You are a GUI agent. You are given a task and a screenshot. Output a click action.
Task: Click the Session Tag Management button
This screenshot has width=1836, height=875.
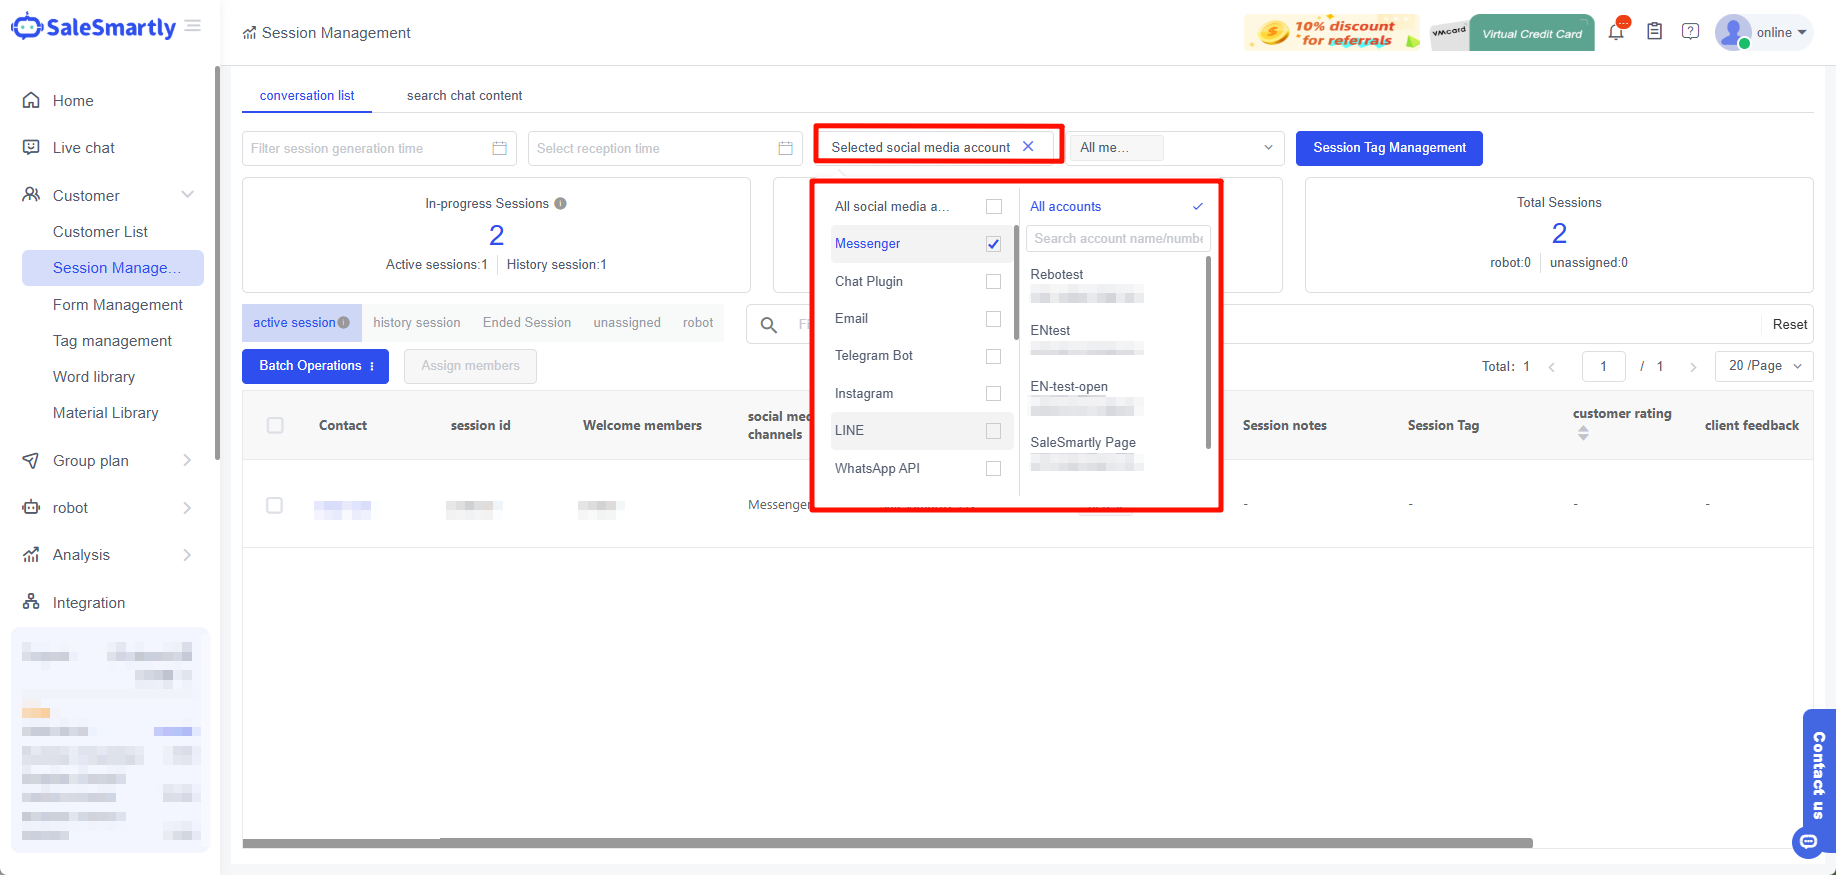coord(1389,148)
